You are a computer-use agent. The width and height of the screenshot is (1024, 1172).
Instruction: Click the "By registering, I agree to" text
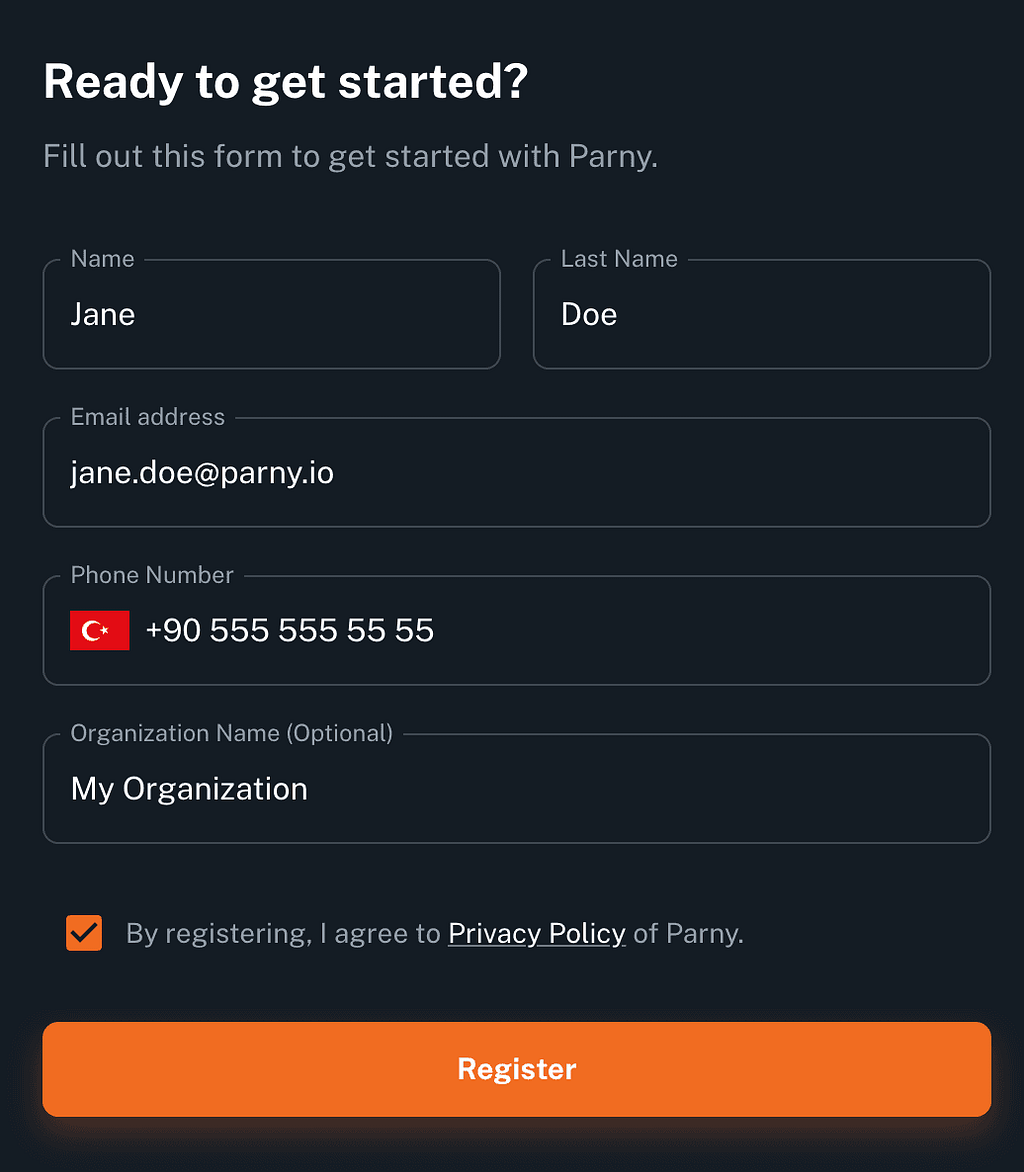pyautogui.click(x=283, y=934)
